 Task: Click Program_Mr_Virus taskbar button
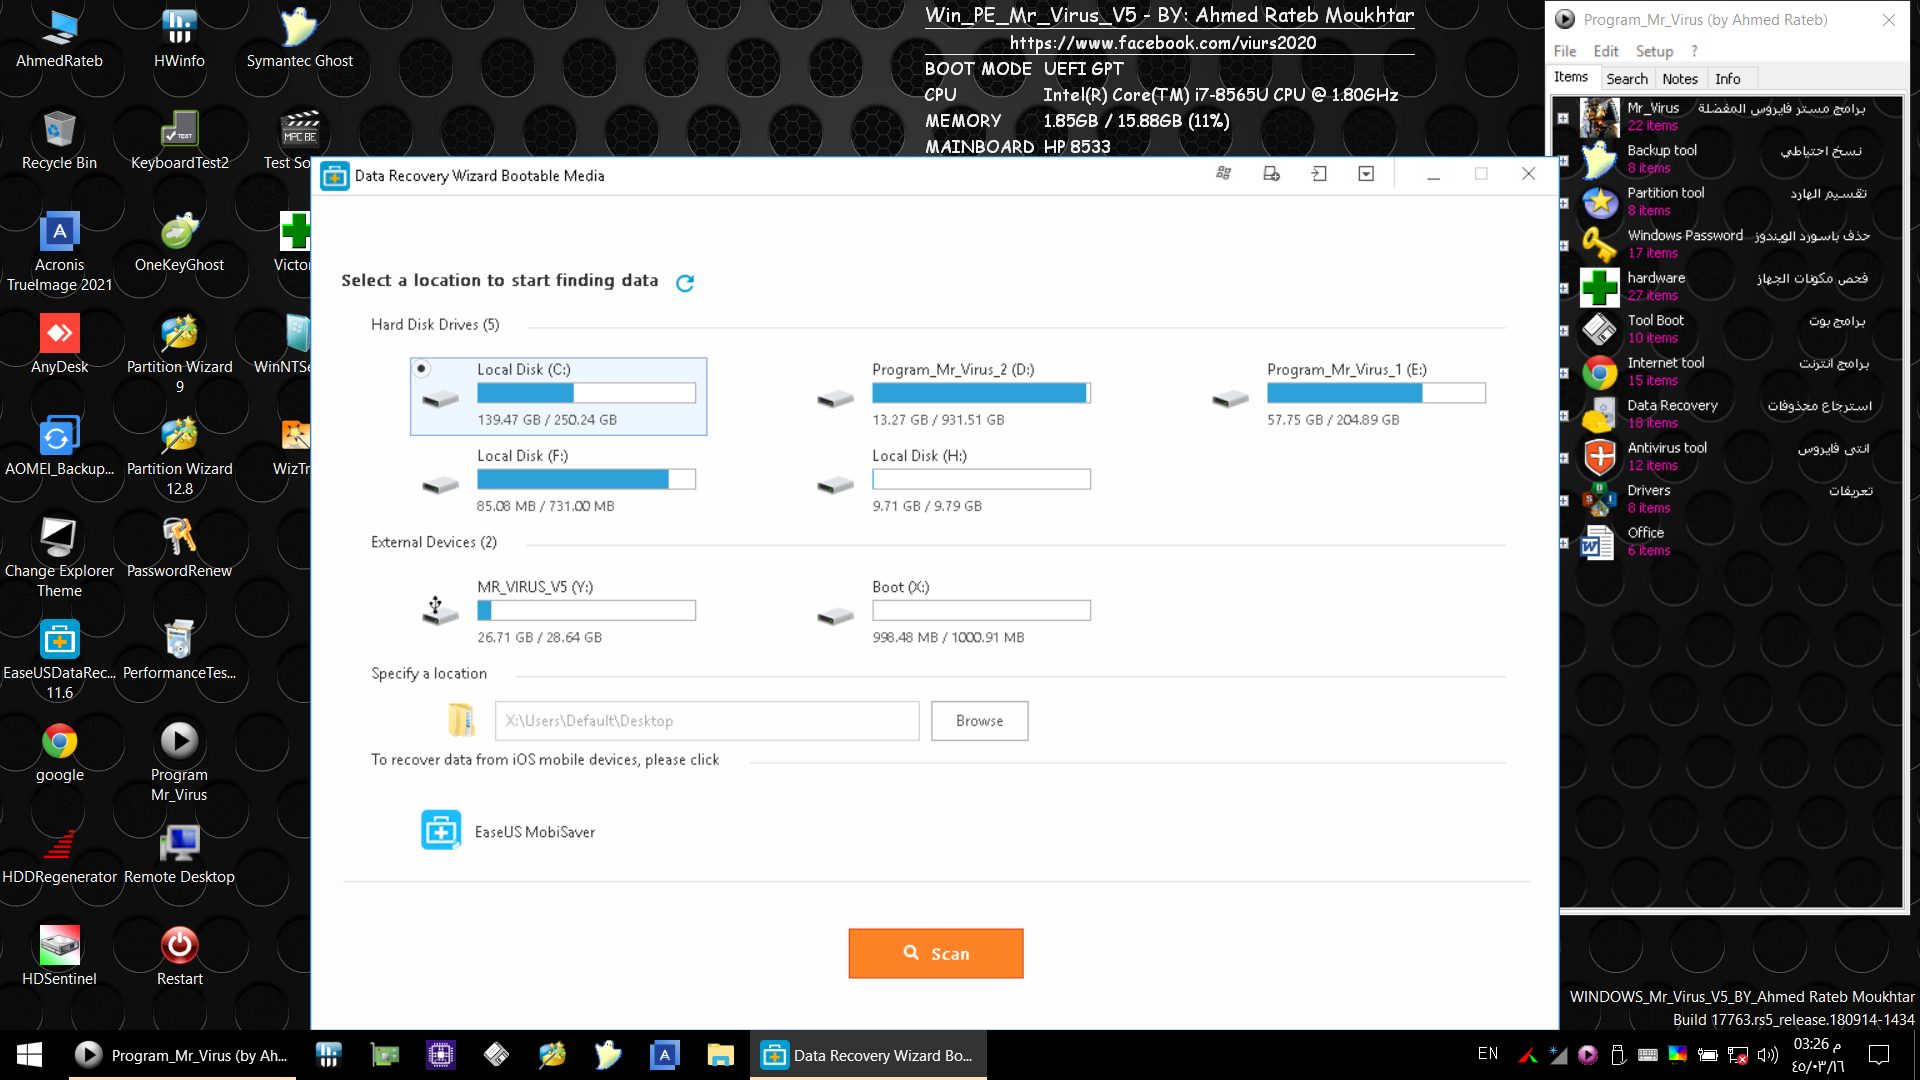click(182, 1055)
